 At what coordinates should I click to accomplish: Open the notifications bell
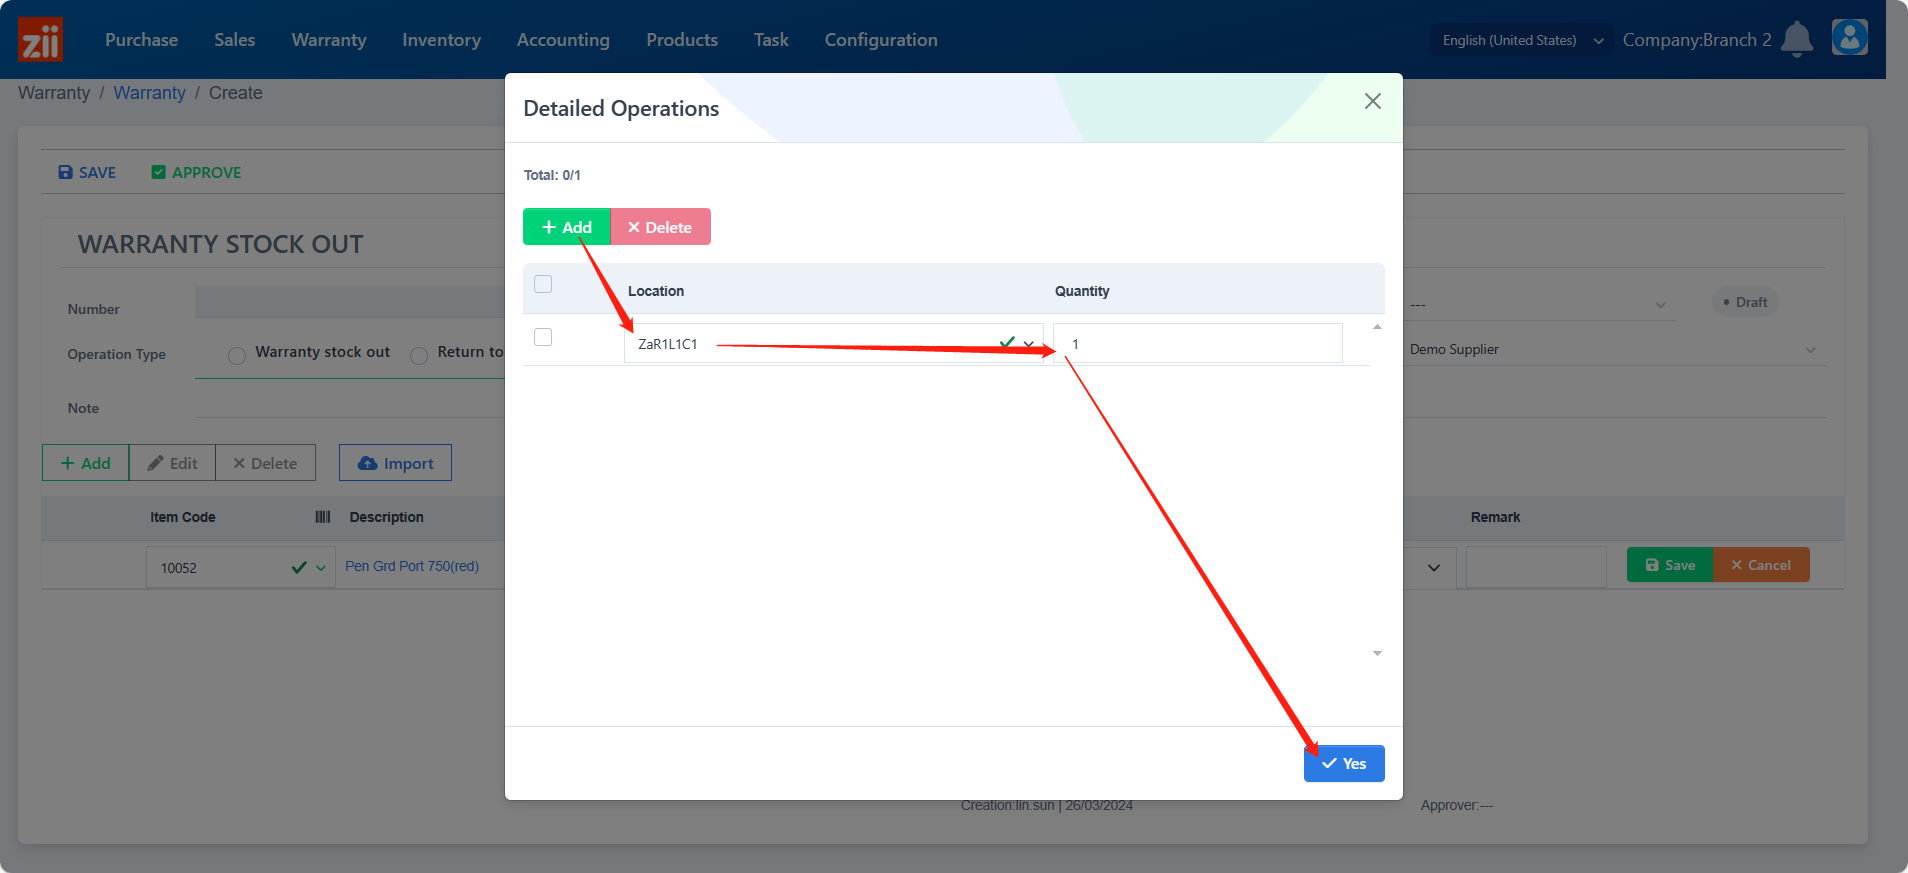click(1797, 40)
